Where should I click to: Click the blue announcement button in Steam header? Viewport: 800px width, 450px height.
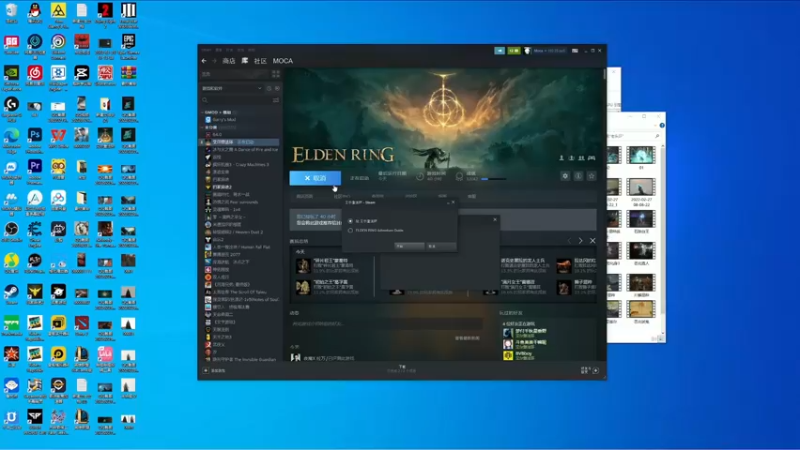click(499, 51)
